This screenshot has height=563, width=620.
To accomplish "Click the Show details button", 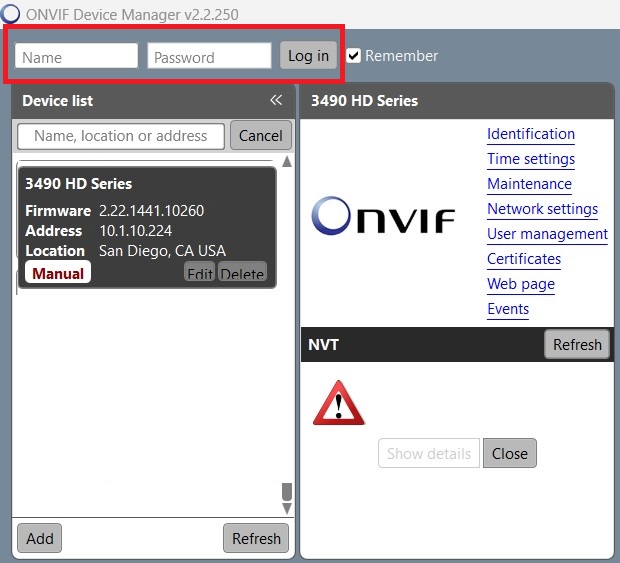I will point(429,453).
